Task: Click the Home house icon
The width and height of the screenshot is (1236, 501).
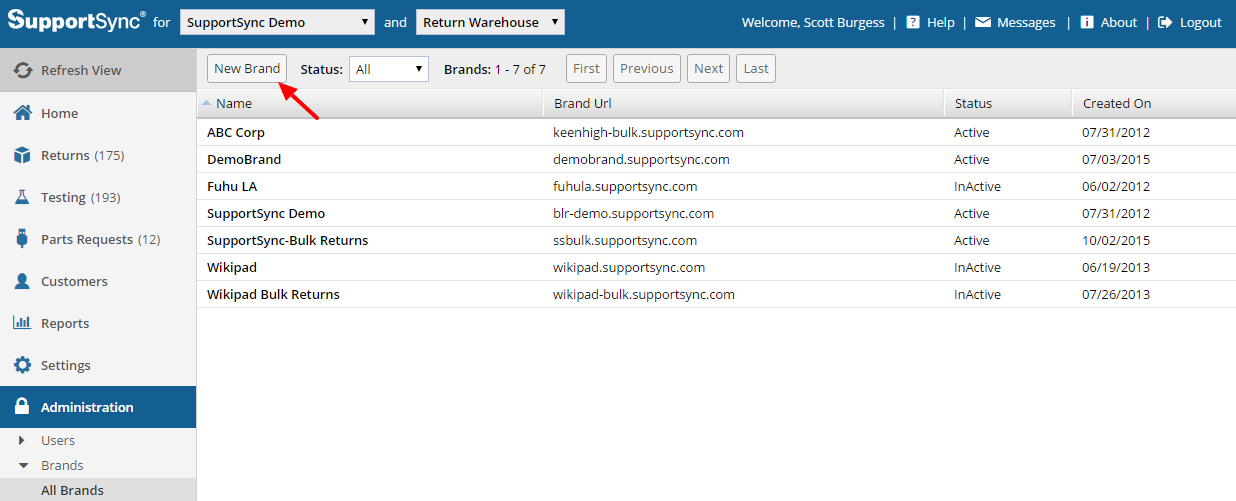Action: pos(22,113)
